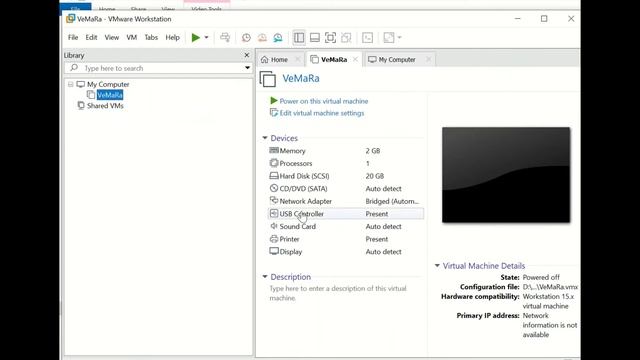Click the large VeMaRa VM header icon
640x360 pixels.
pos(268,79)
